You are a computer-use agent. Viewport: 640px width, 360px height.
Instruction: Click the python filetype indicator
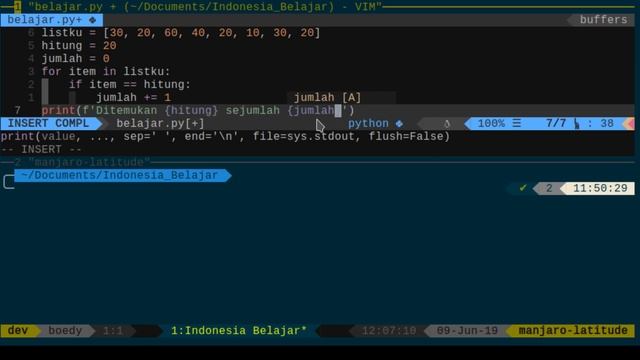click(x=368, y=123)
